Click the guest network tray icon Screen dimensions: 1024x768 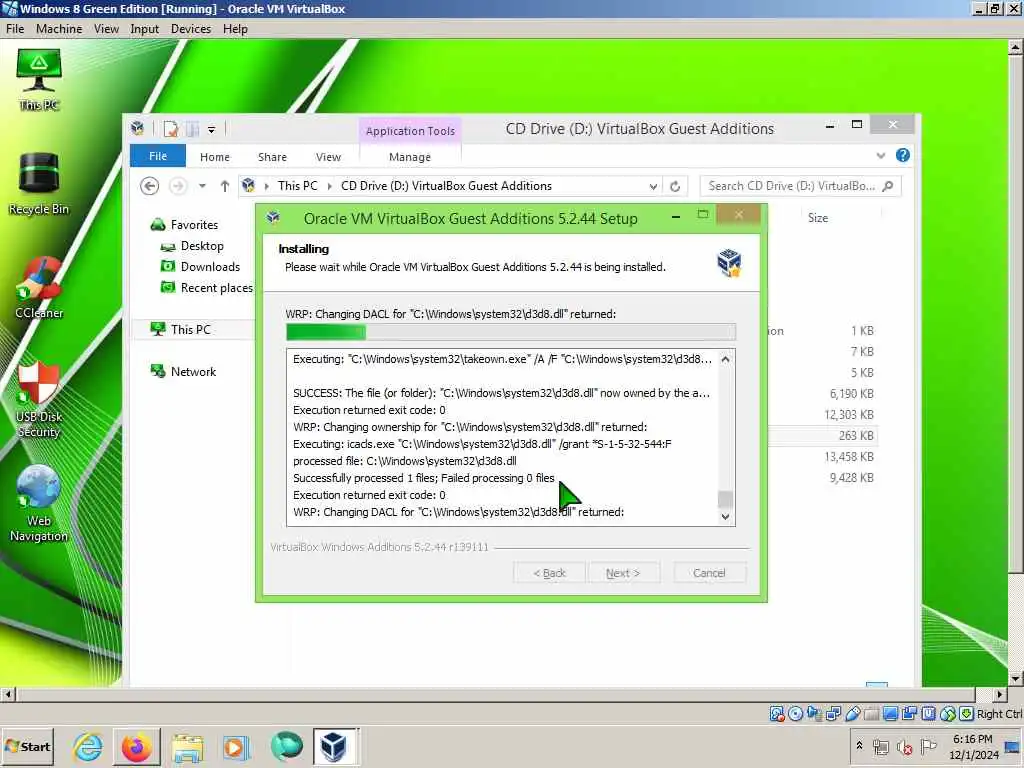click(x=880, y=746)
